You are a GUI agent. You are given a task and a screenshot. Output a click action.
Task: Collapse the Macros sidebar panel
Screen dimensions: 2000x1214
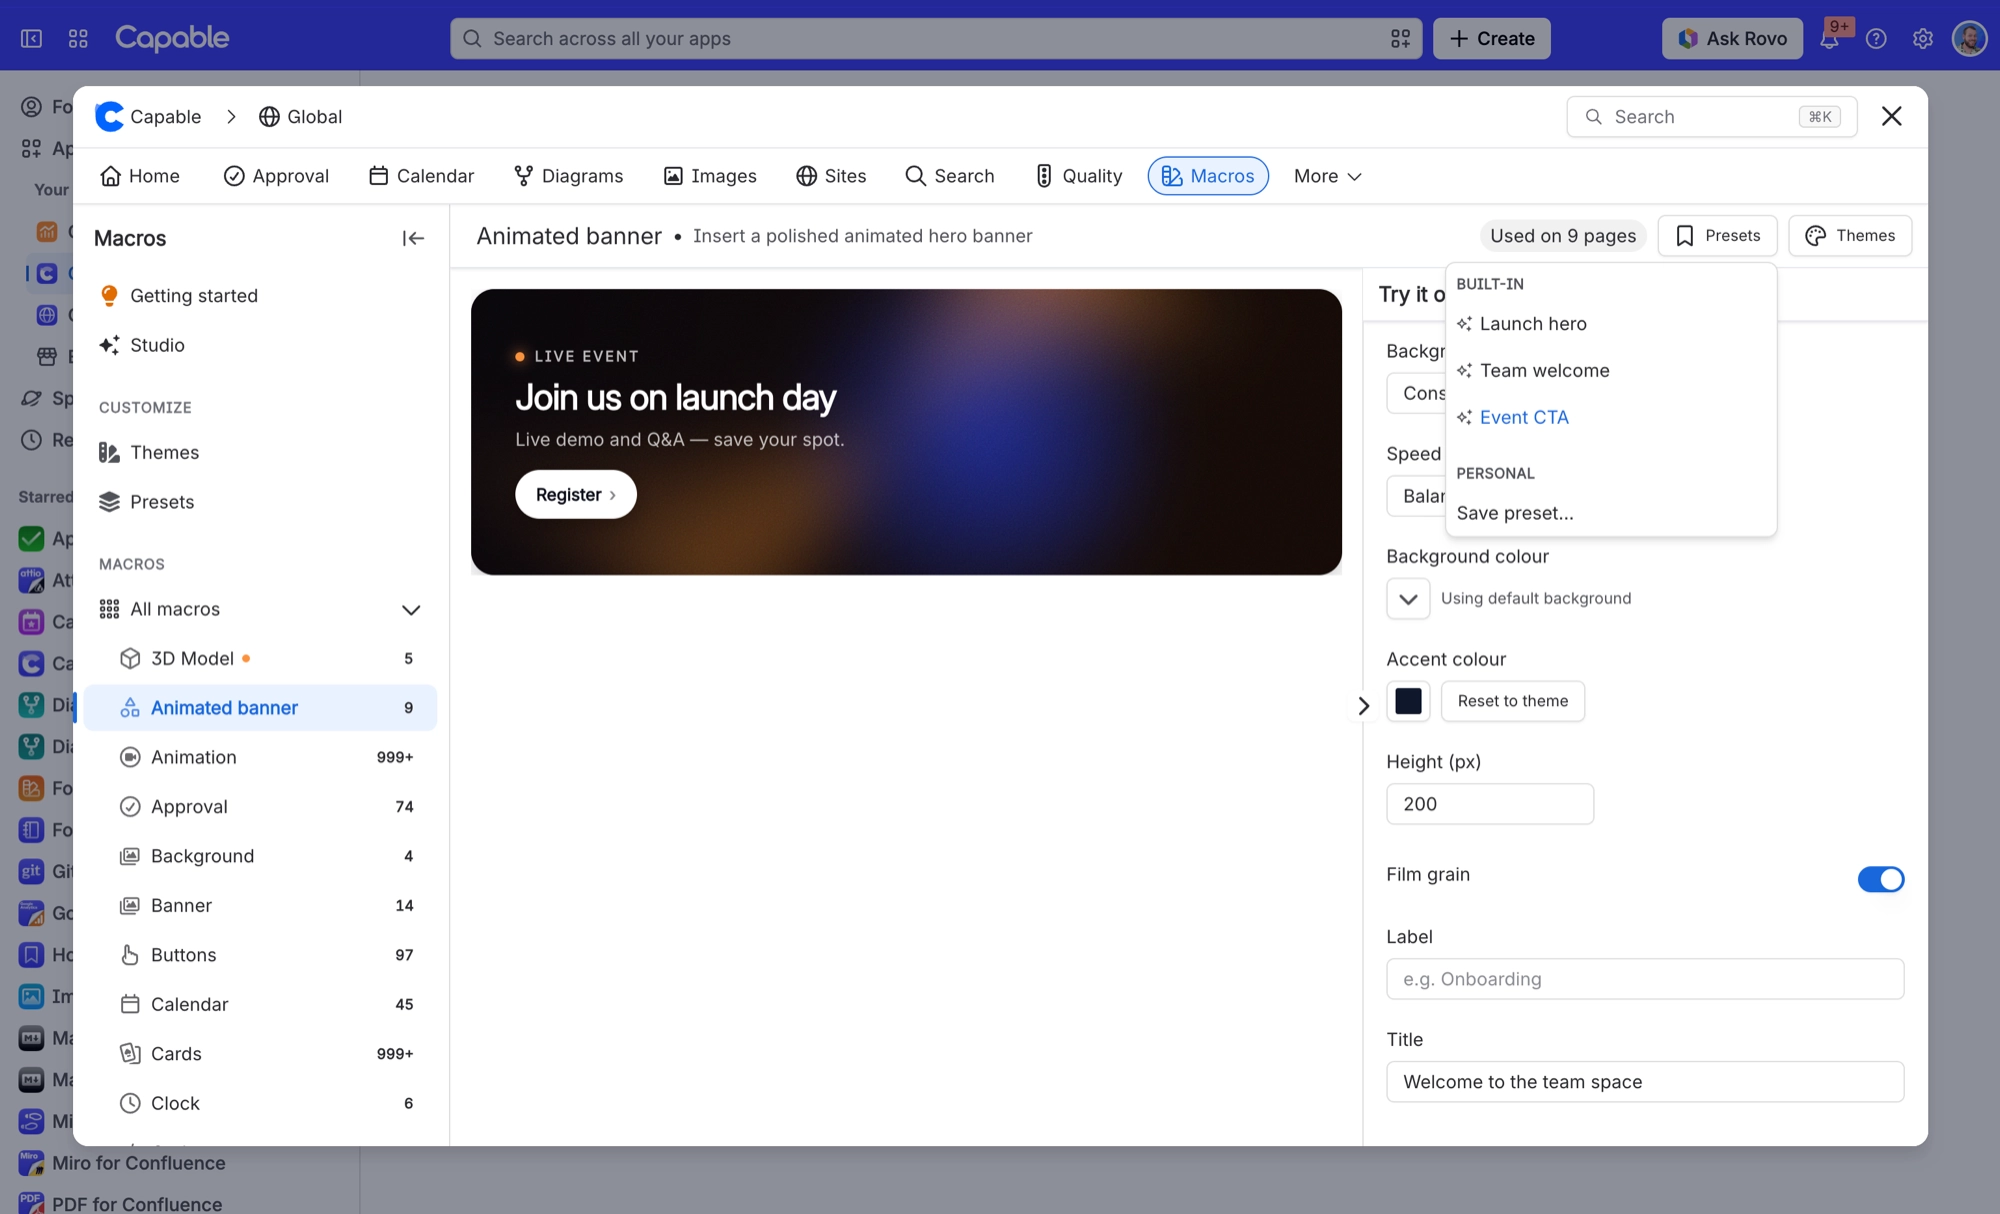(x=413, y=238)
